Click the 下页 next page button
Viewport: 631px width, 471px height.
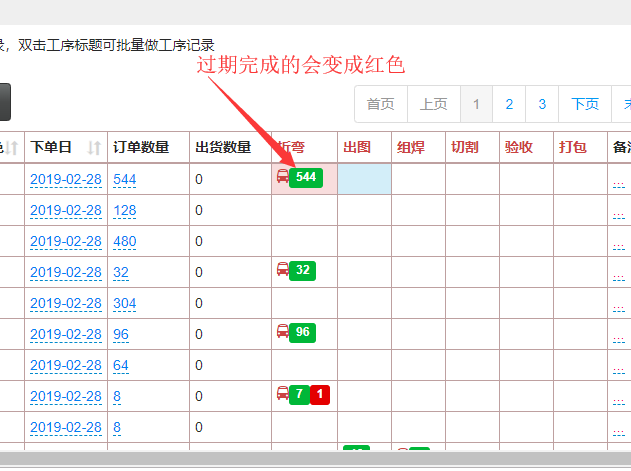(x=585, y=104)
